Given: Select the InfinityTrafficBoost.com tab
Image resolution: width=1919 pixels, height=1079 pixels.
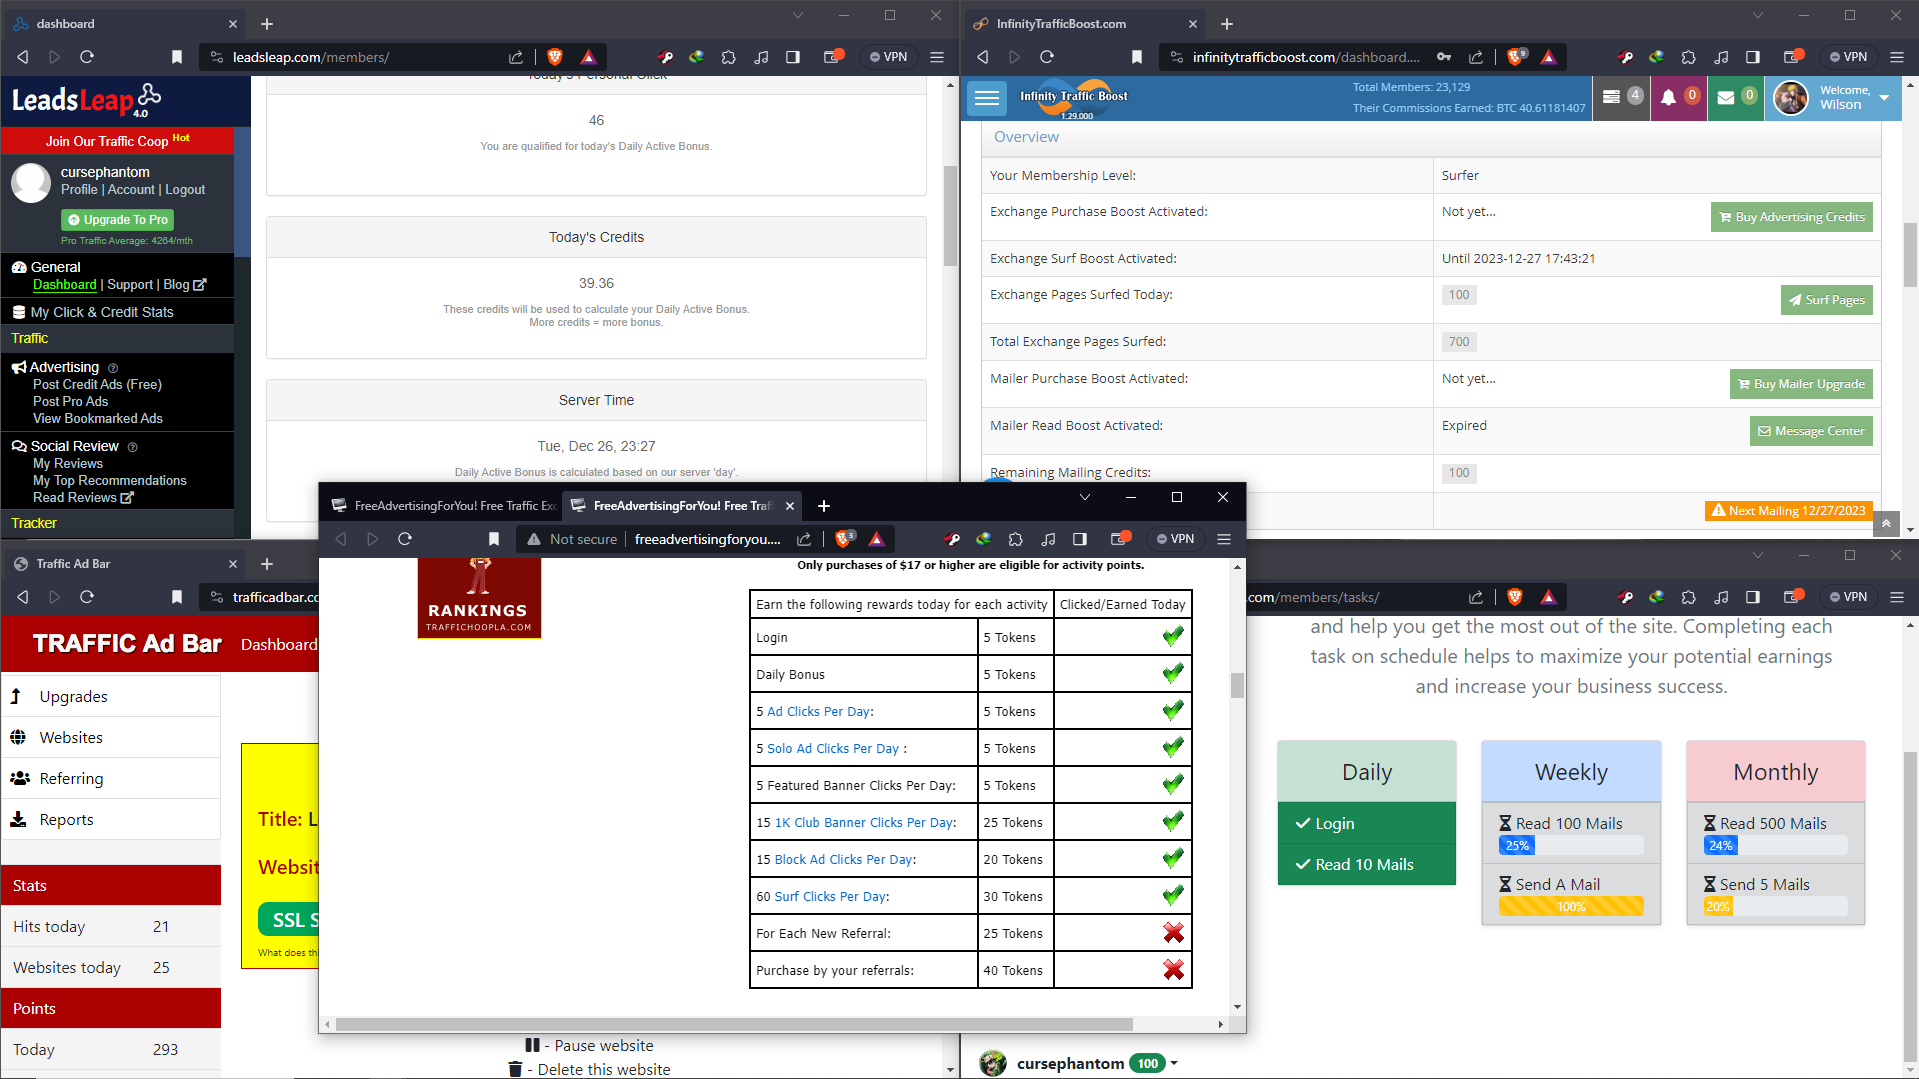Looking at the screenshot, I should (x=1085, y=24).
